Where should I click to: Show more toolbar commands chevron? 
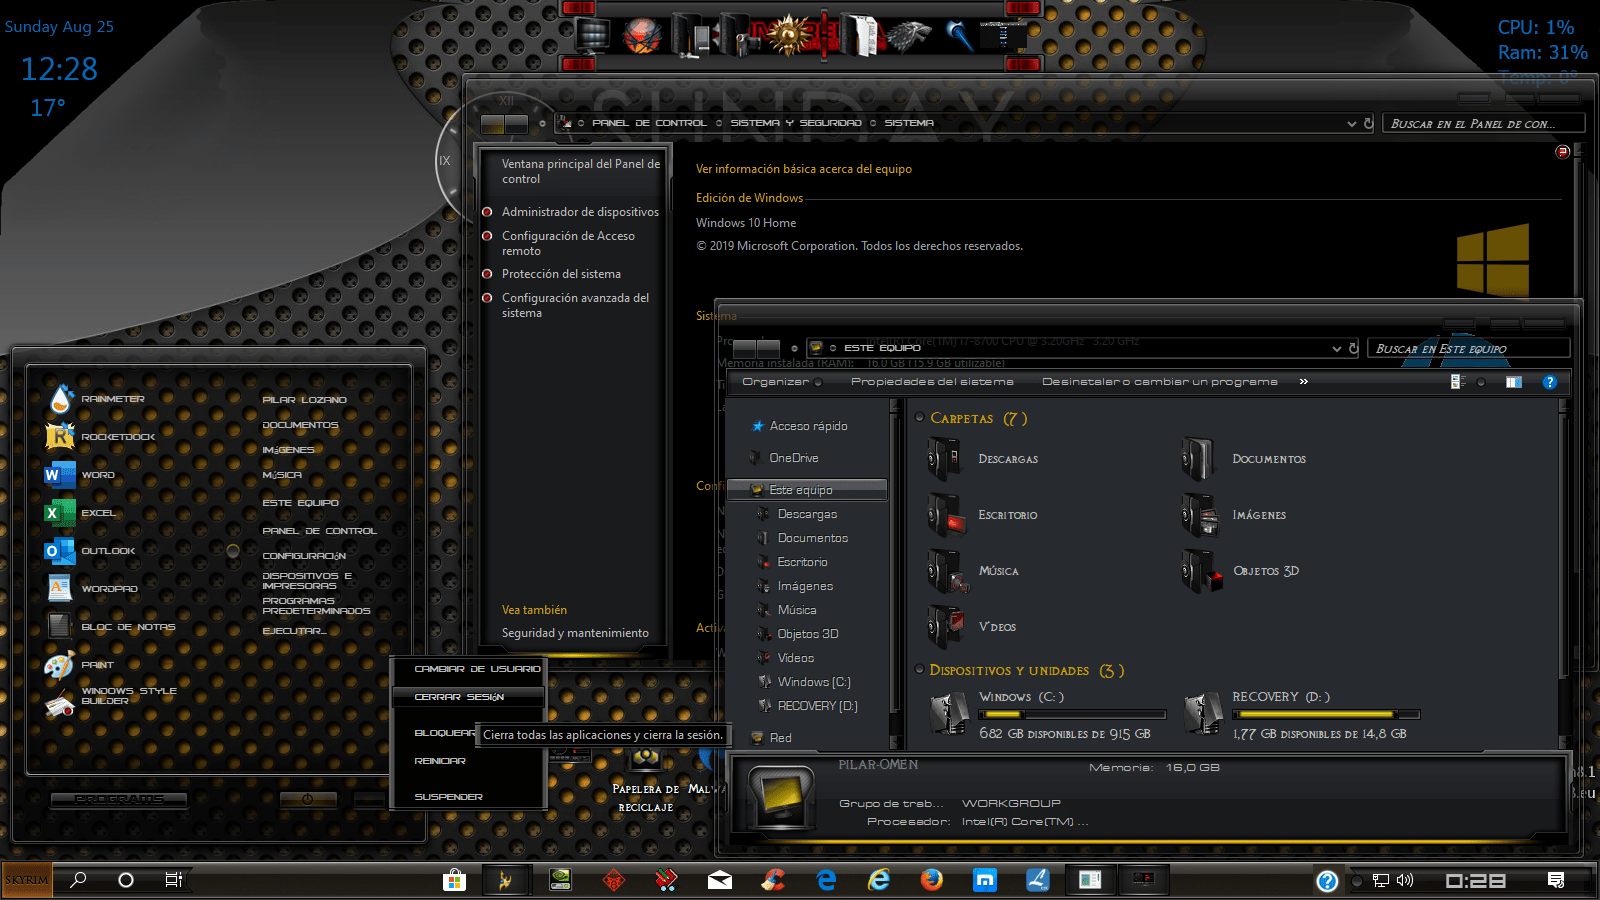1303,381
